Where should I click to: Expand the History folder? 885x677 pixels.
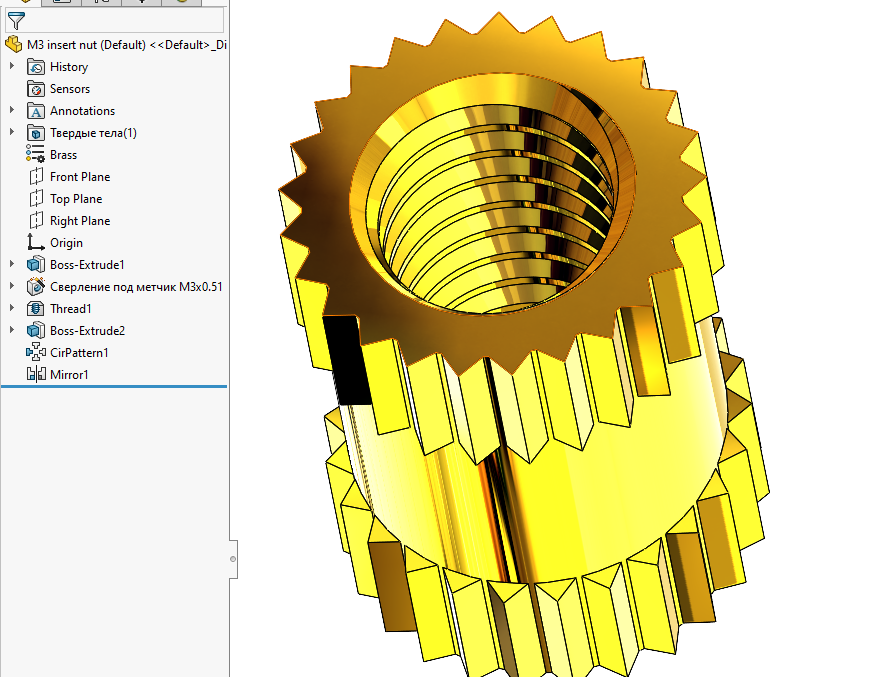[12, 67]
